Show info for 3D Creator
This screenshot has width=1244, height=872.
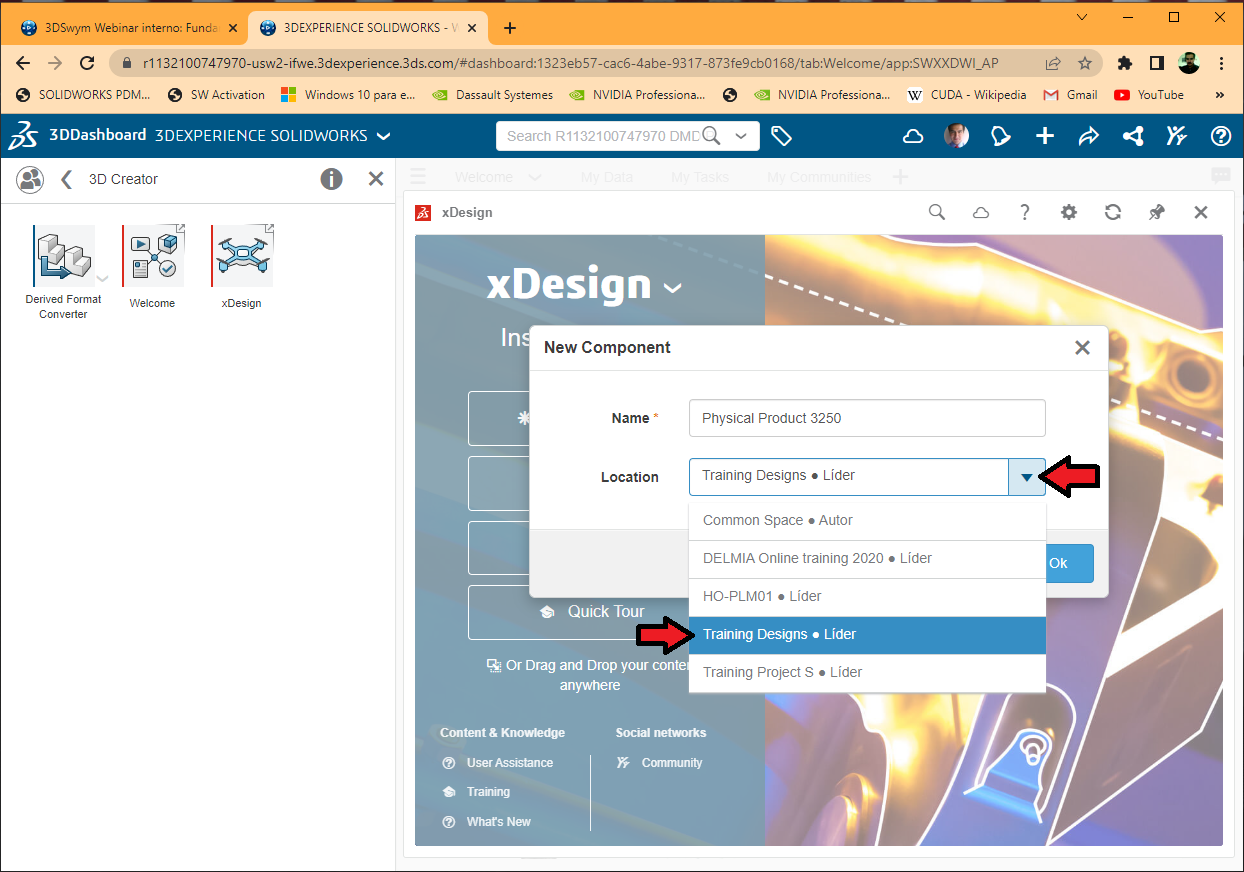tap(331, 179)
